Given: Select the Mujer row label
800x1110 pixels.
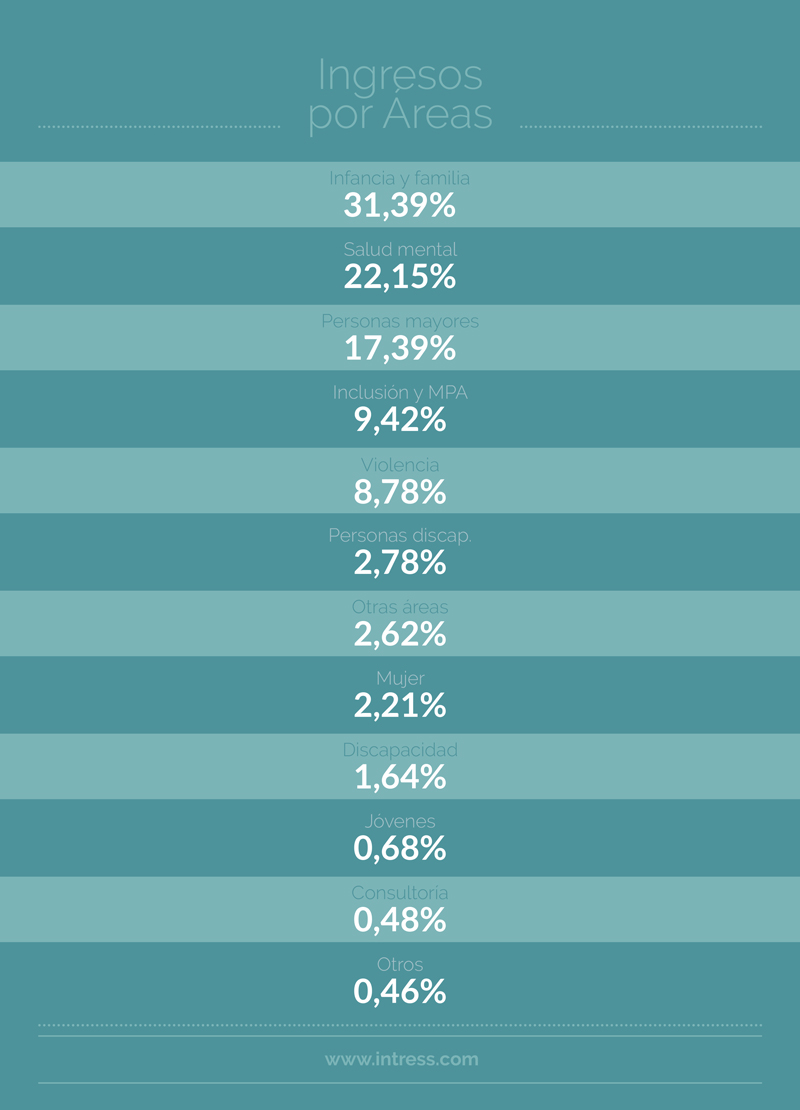Looking at the screenshot, I should coord(400,678).
